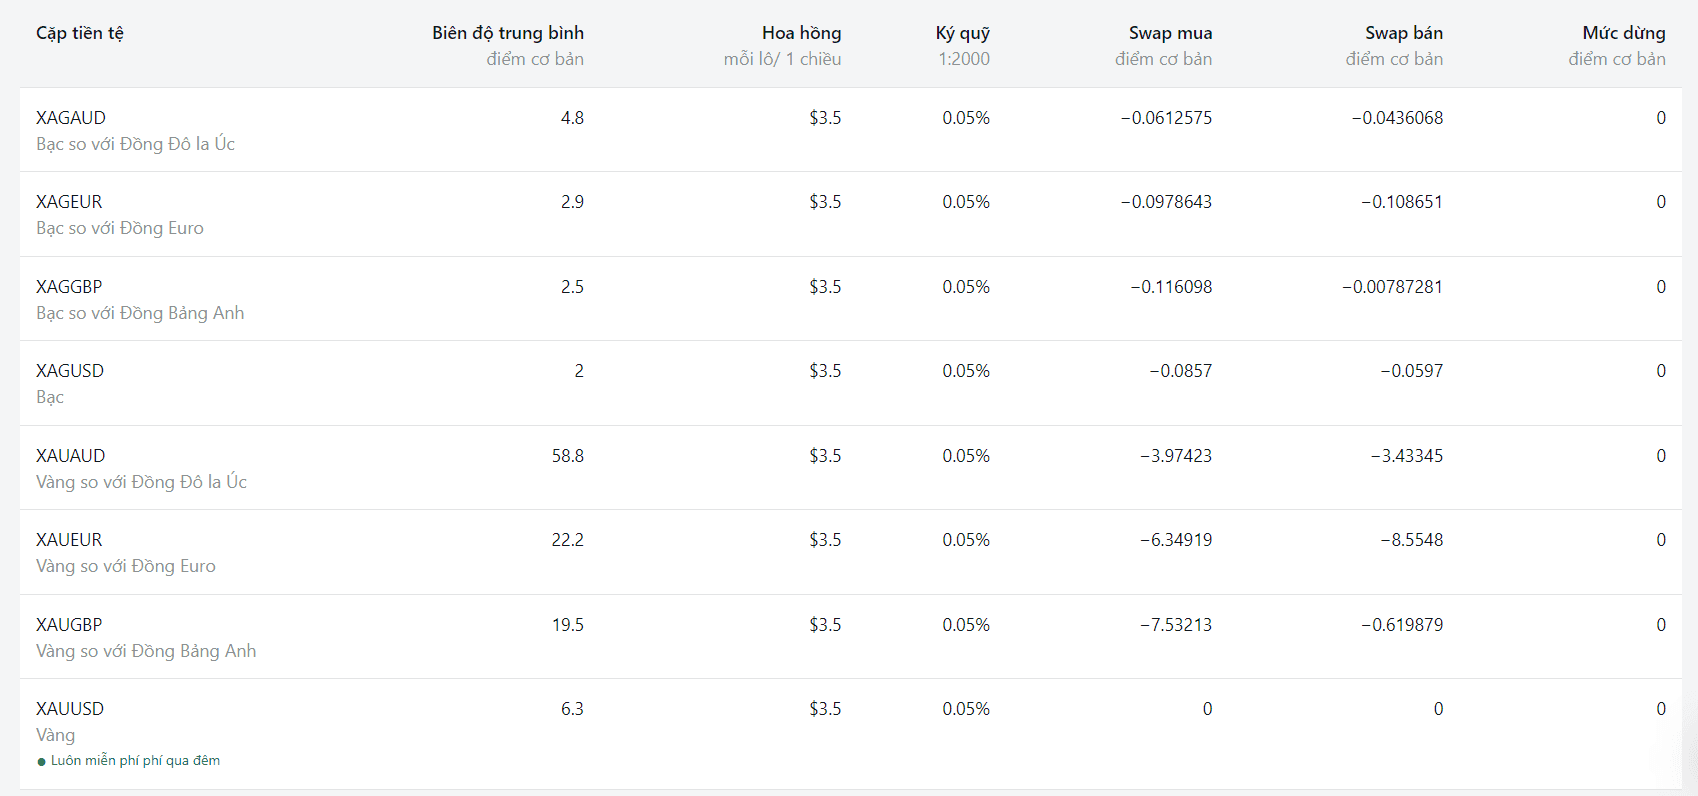Select the XAGEUR row label

(x=69, y=202)
